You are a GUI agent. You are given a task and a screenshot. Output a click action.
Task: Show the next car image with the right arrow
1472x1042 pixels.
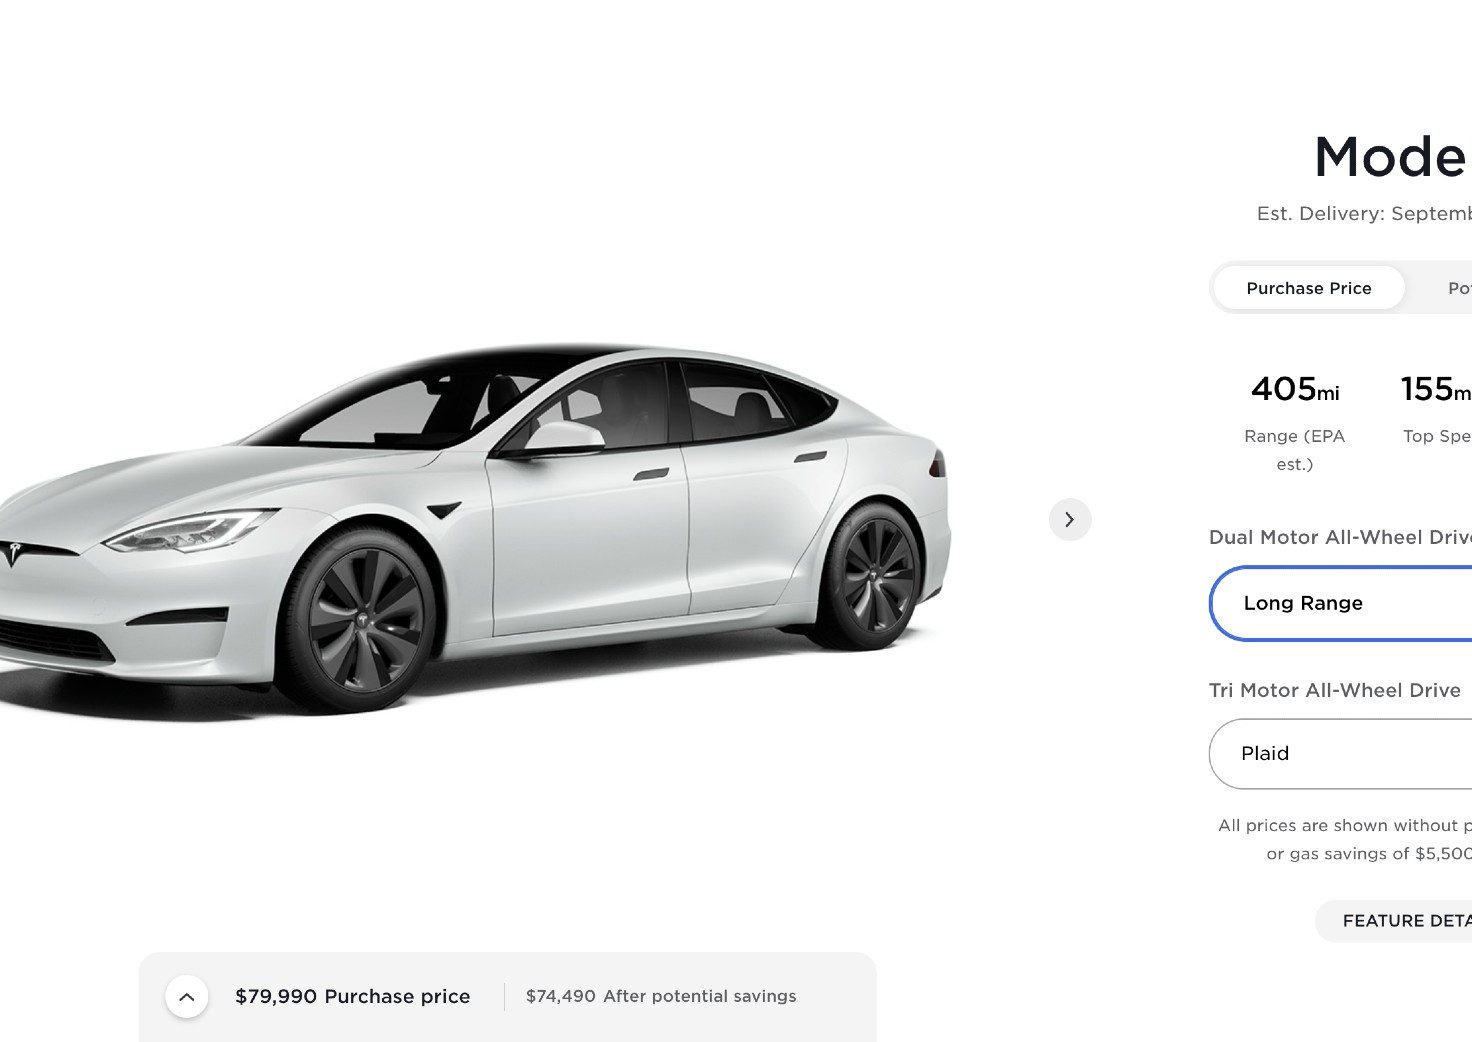point(1069,519)
